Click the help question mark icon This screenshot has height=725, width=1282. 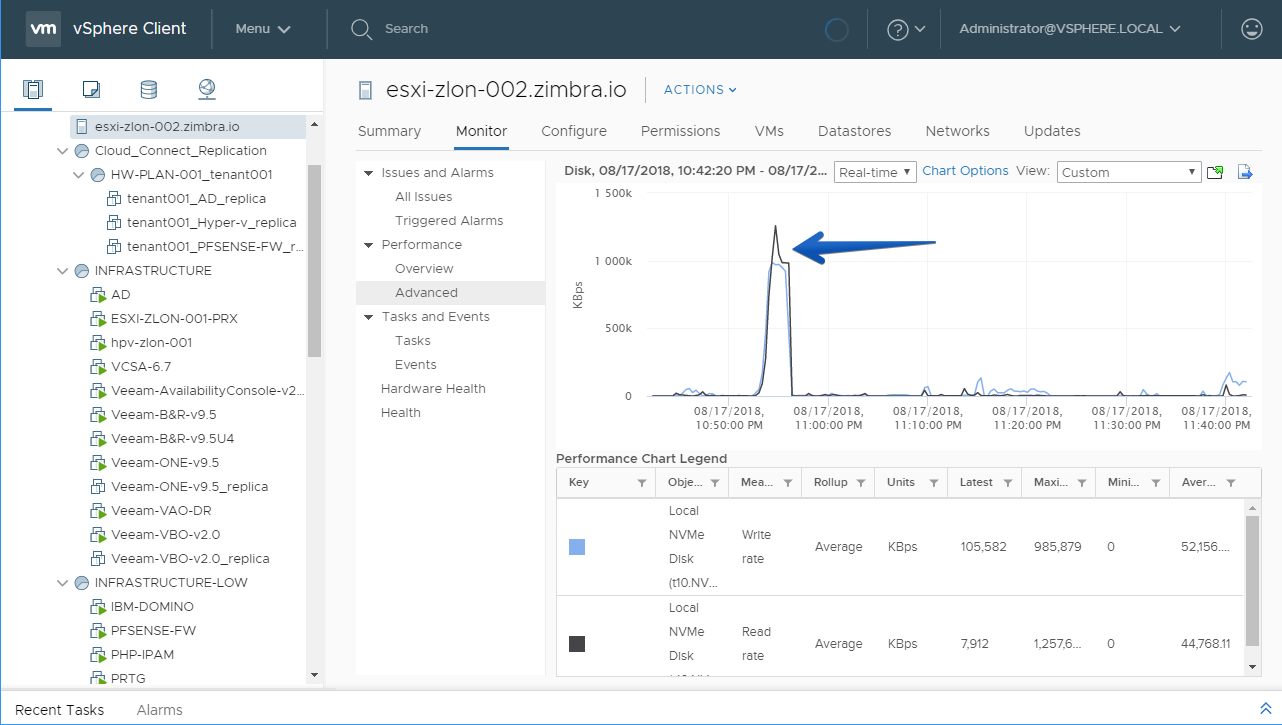point(898,29)
